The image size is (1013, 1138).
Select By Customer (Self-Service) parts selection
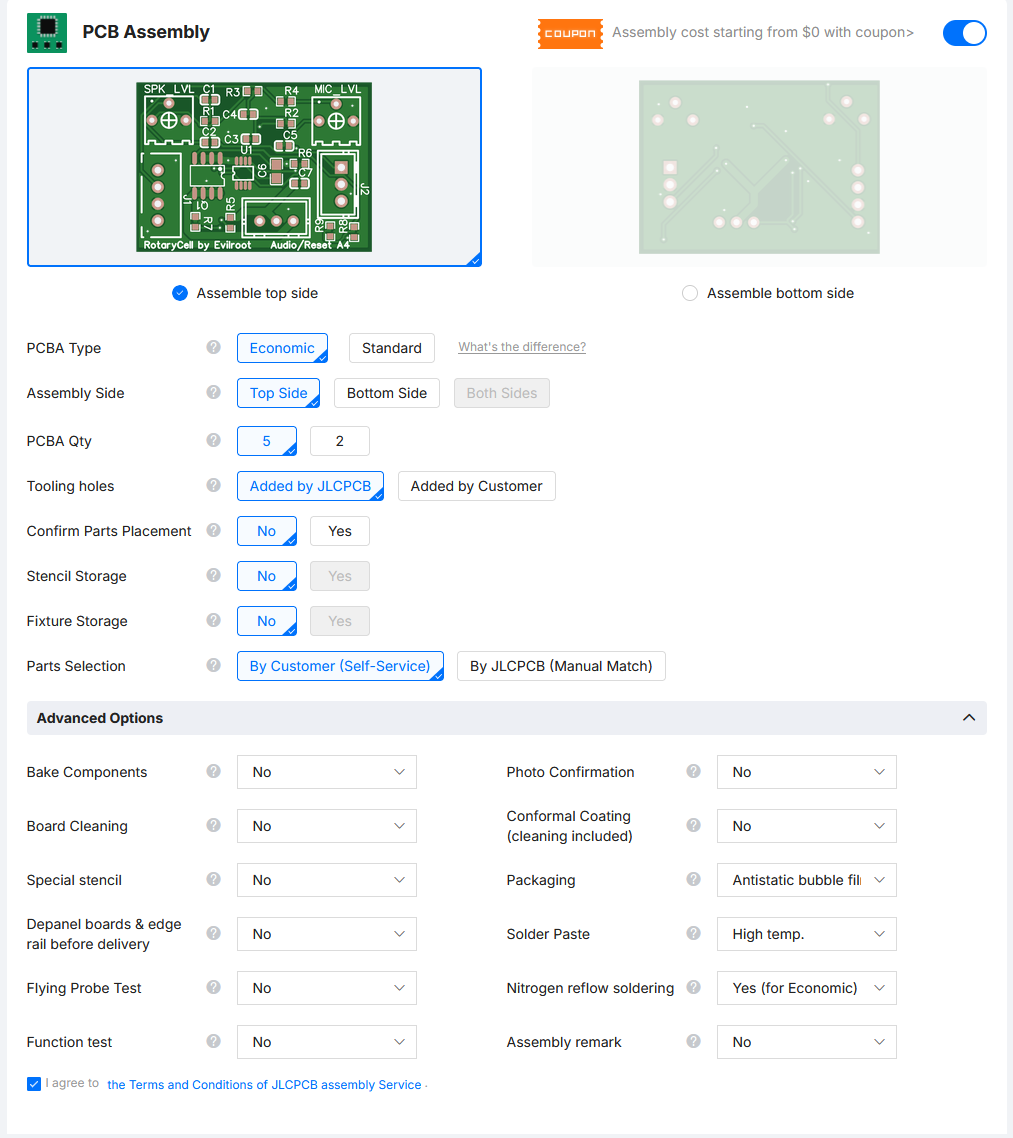point(340,666)
